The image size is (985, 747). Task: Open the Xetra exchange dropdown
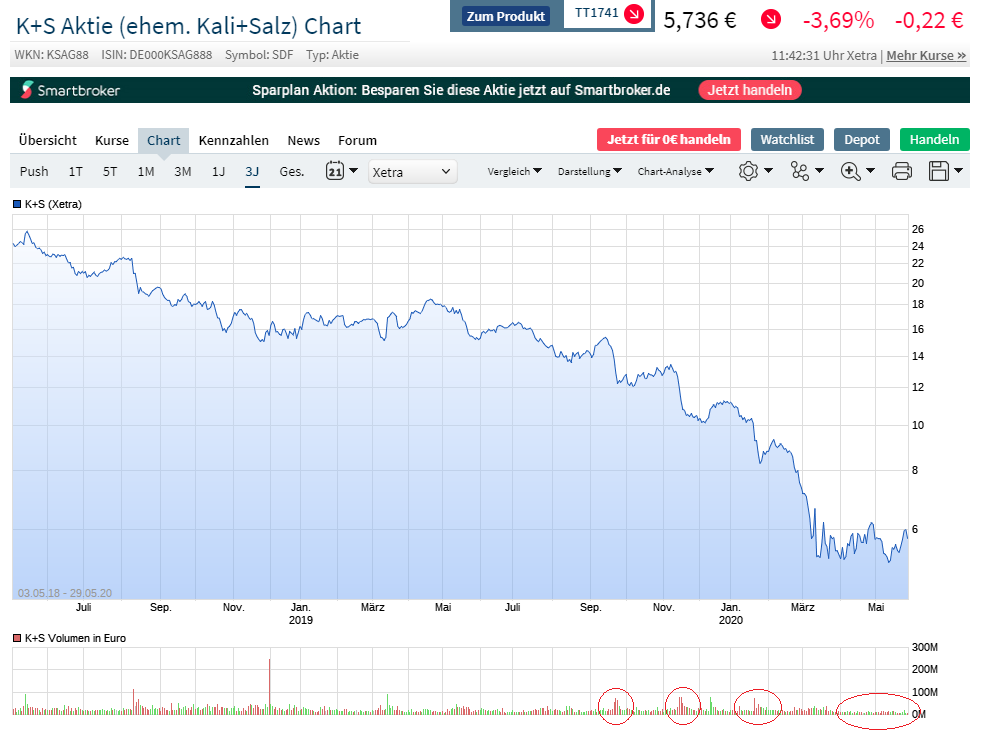tap(412, 172)
